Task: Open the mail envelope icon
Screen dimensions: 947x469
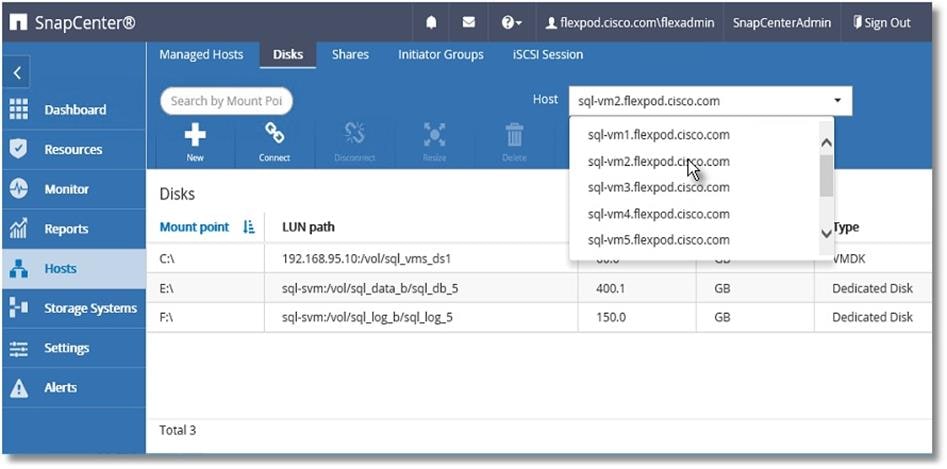Action: (469, 23)
